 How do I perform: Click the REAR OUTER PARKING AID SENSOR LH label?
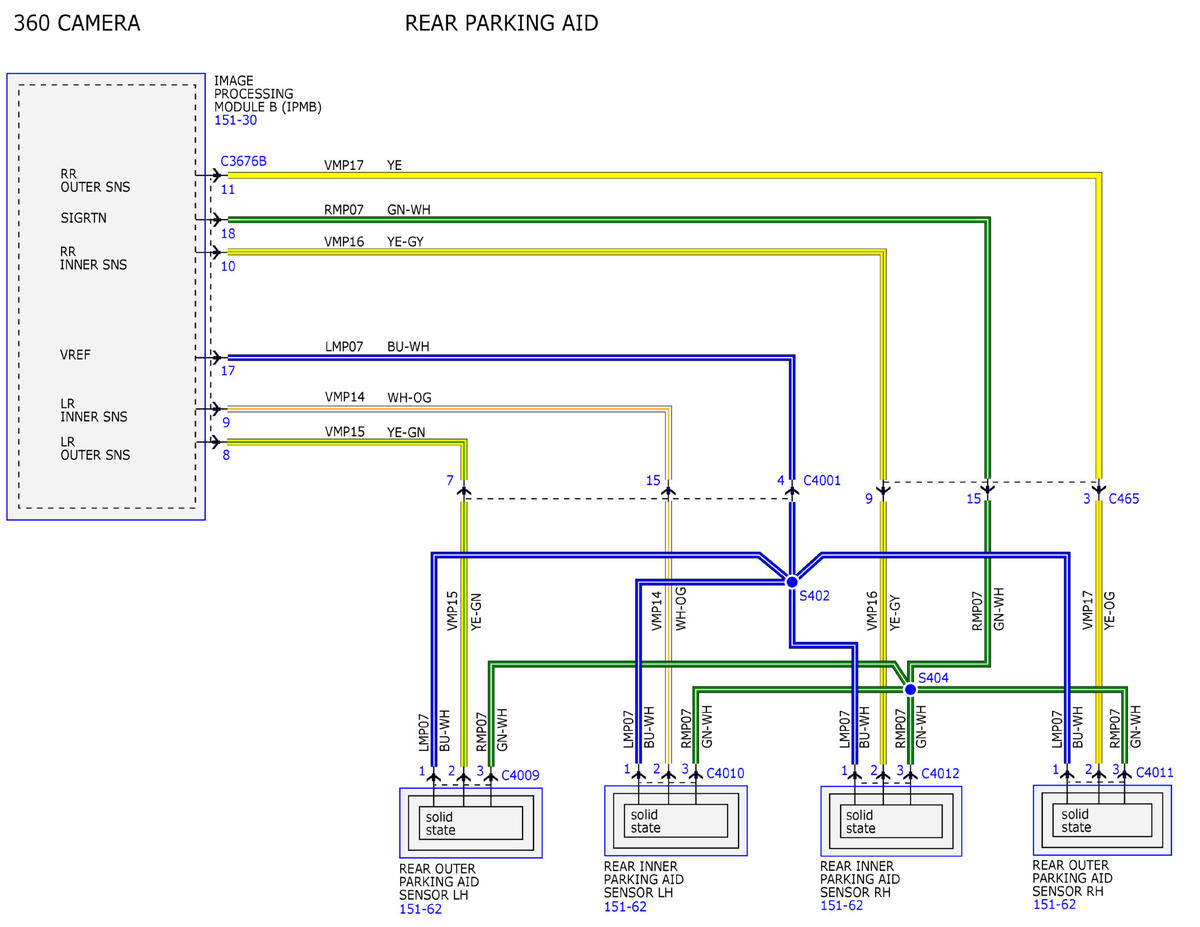point(439,882)
